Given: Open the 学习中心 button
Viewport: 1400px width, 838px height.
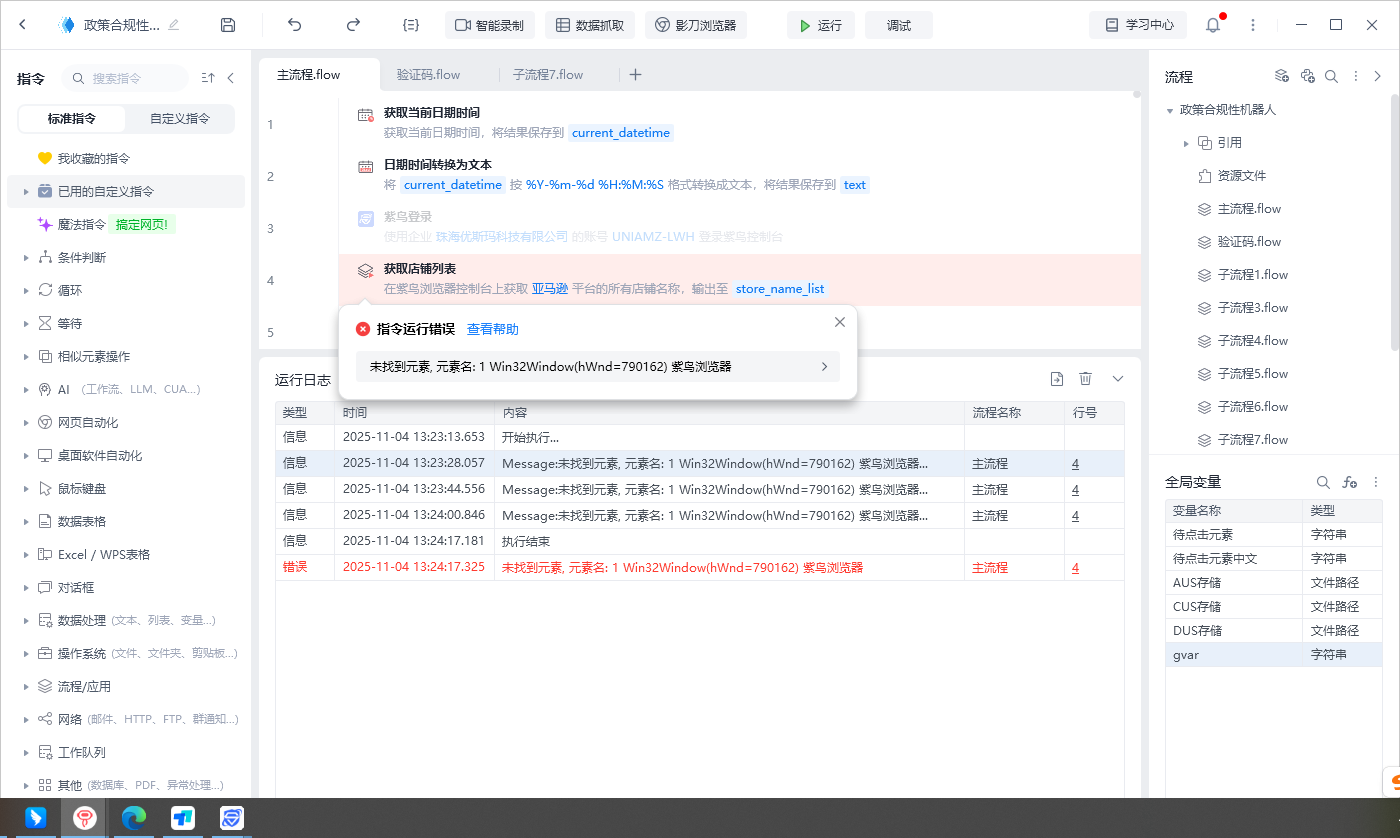Looking at the screenshot, I should coord(1139,25).
